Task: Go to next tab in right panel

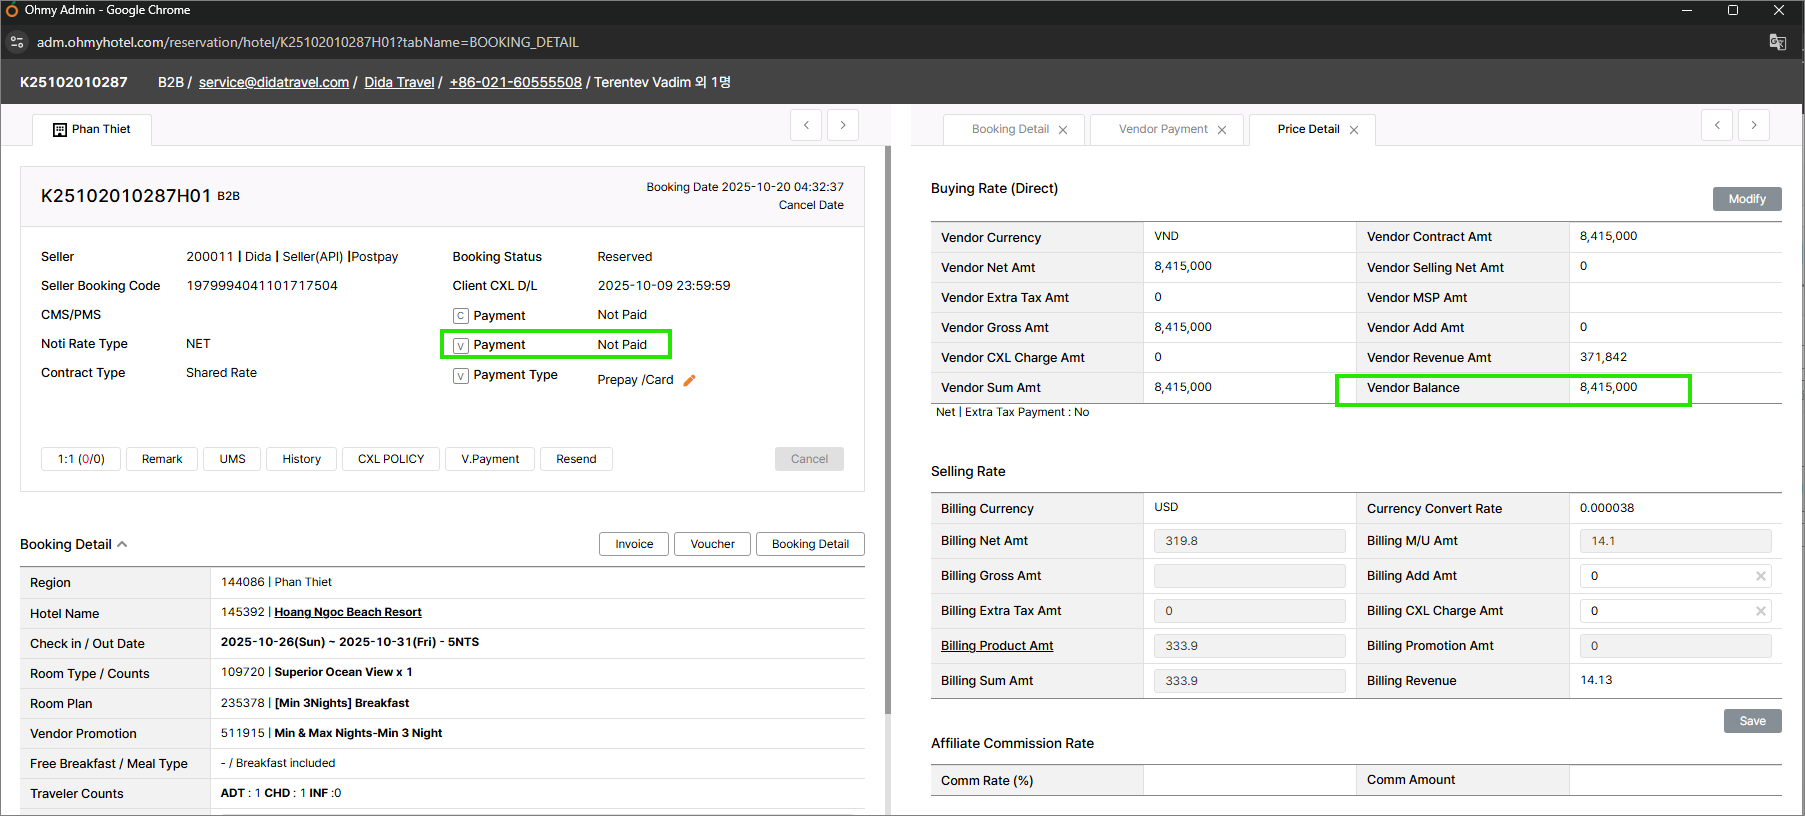Action: 1753,125
